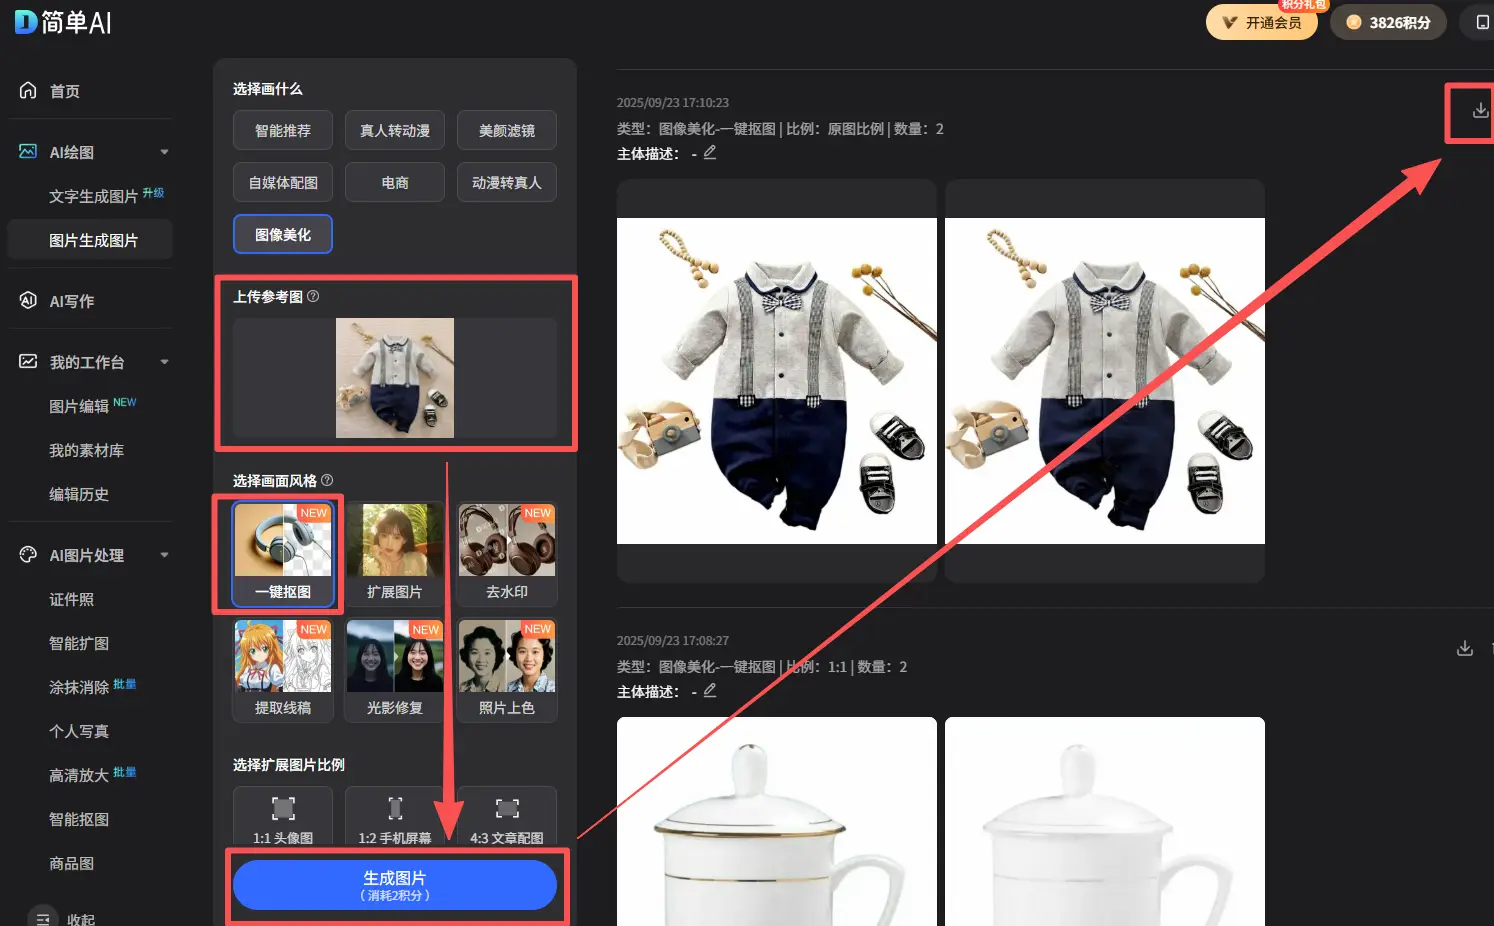Collapse the AI绘图 section
The width and height of the screenshot is (1494, 926).
(164, 152)
